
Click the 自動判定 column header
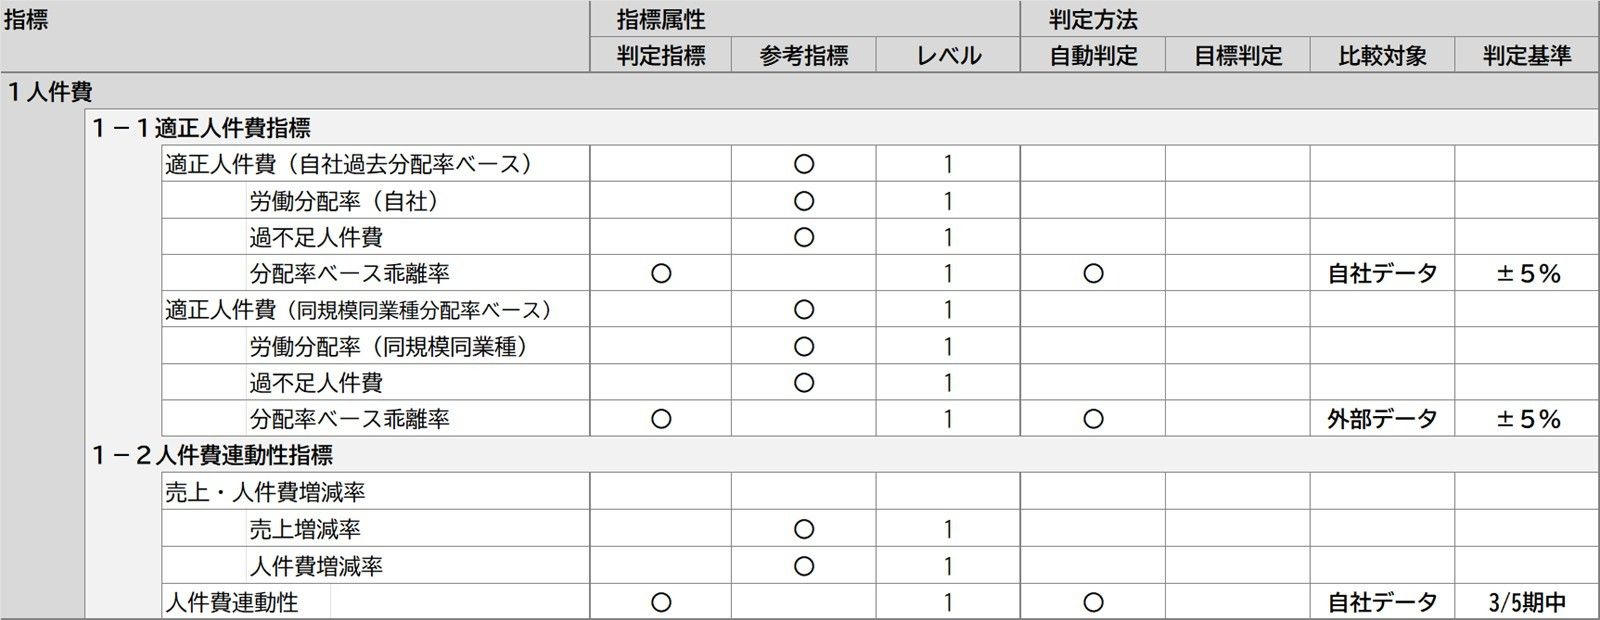click(x=1093, y=56)
